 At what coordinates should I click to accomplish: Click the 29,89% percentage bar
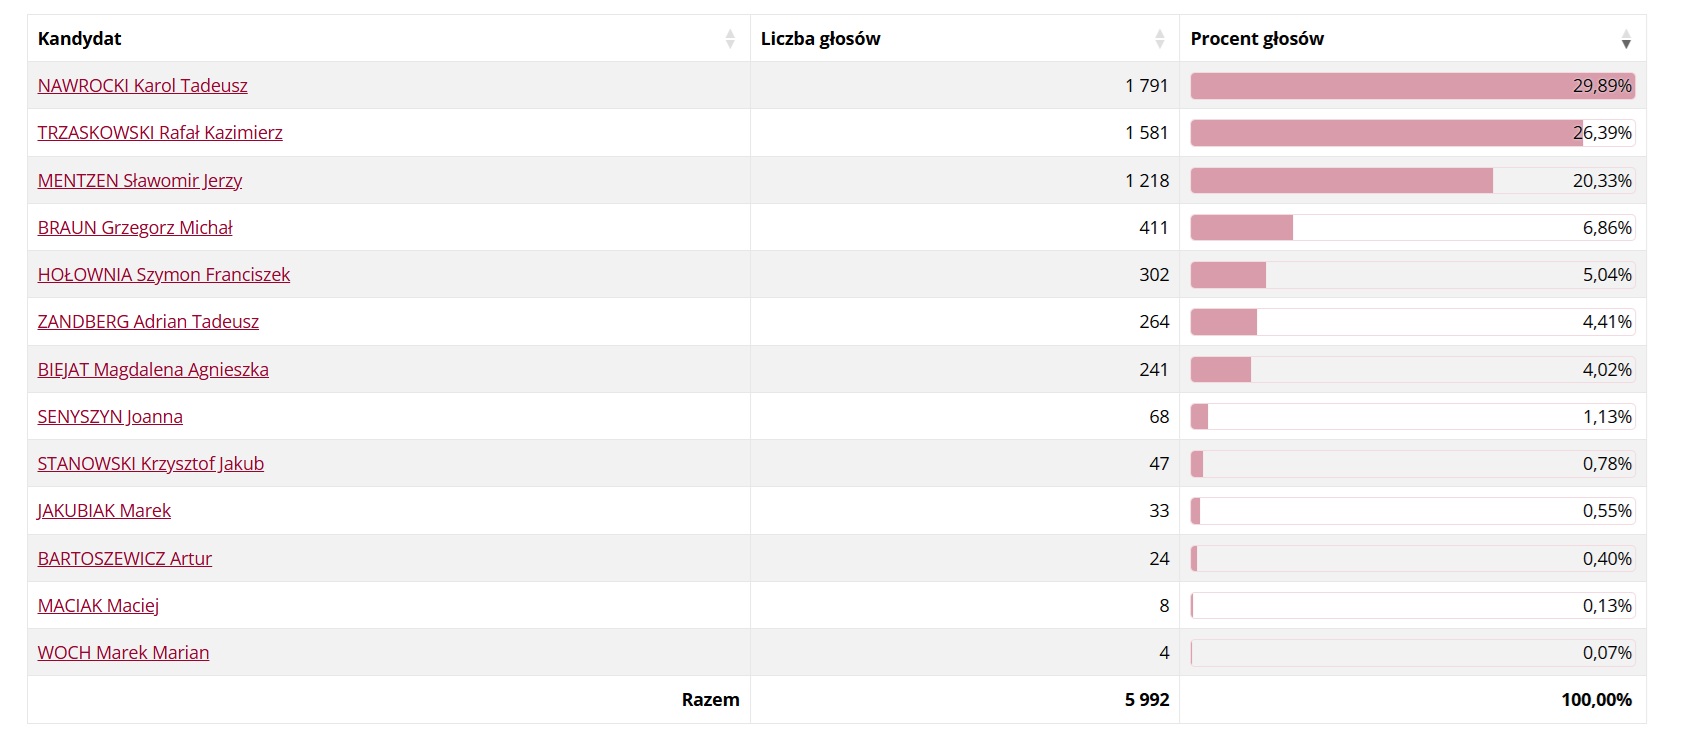point(1413,86)
